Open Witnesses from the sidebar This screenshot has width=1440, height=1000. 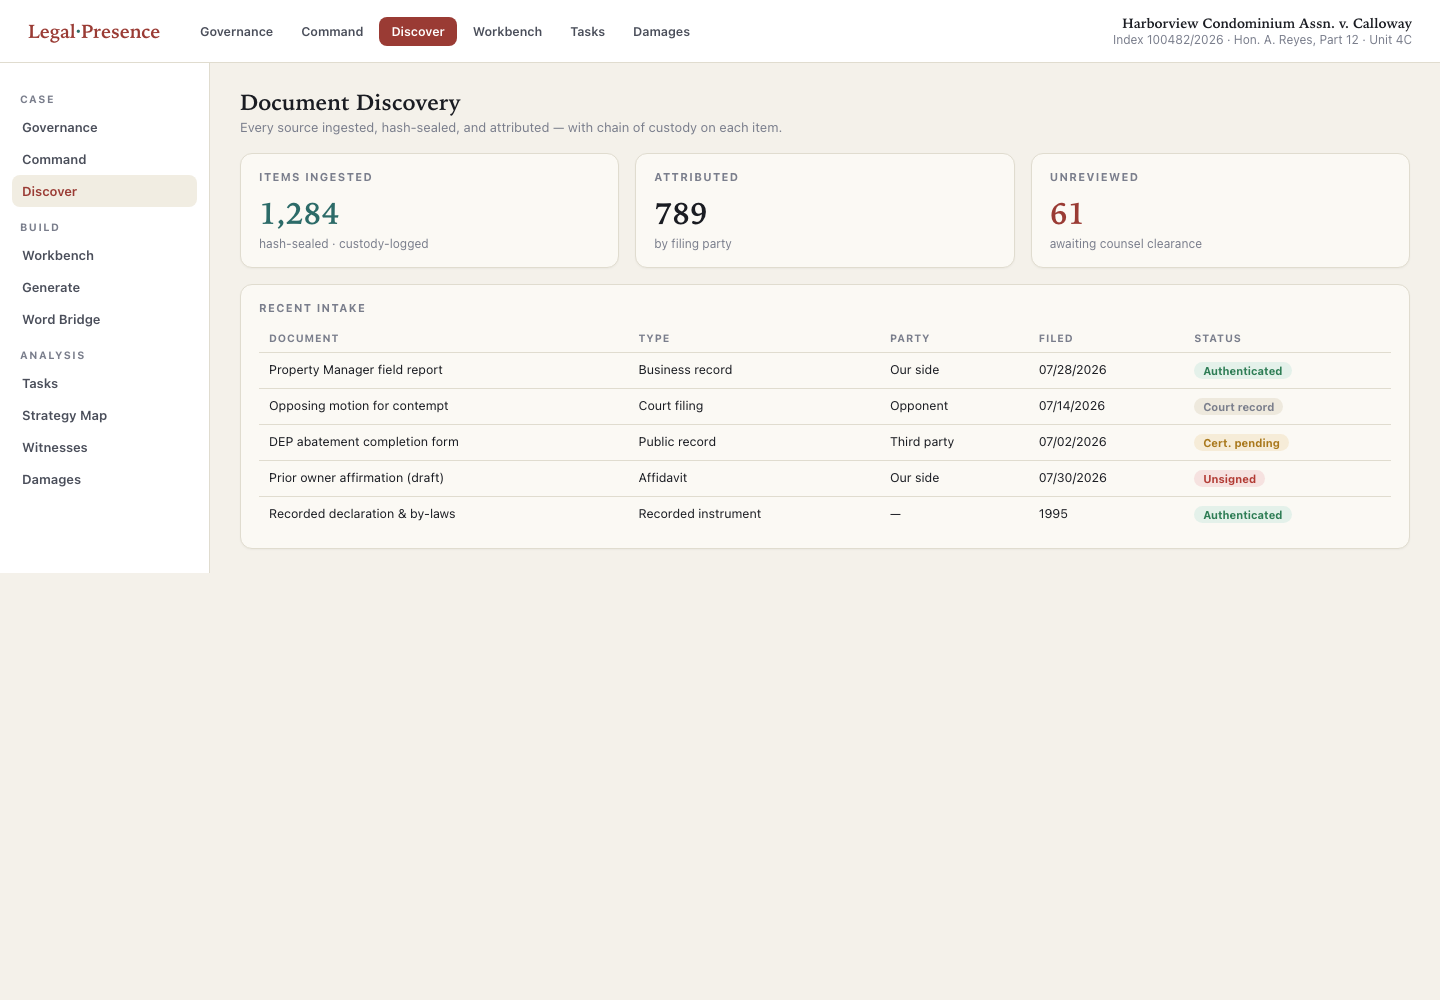coord(104,447)
